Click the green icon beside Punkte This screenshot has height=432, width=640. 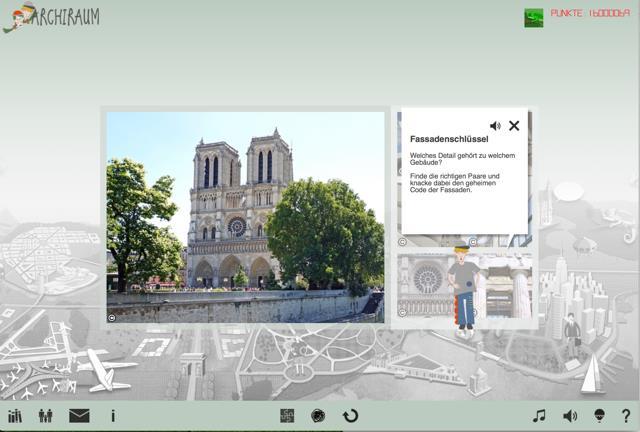[534, 18]
